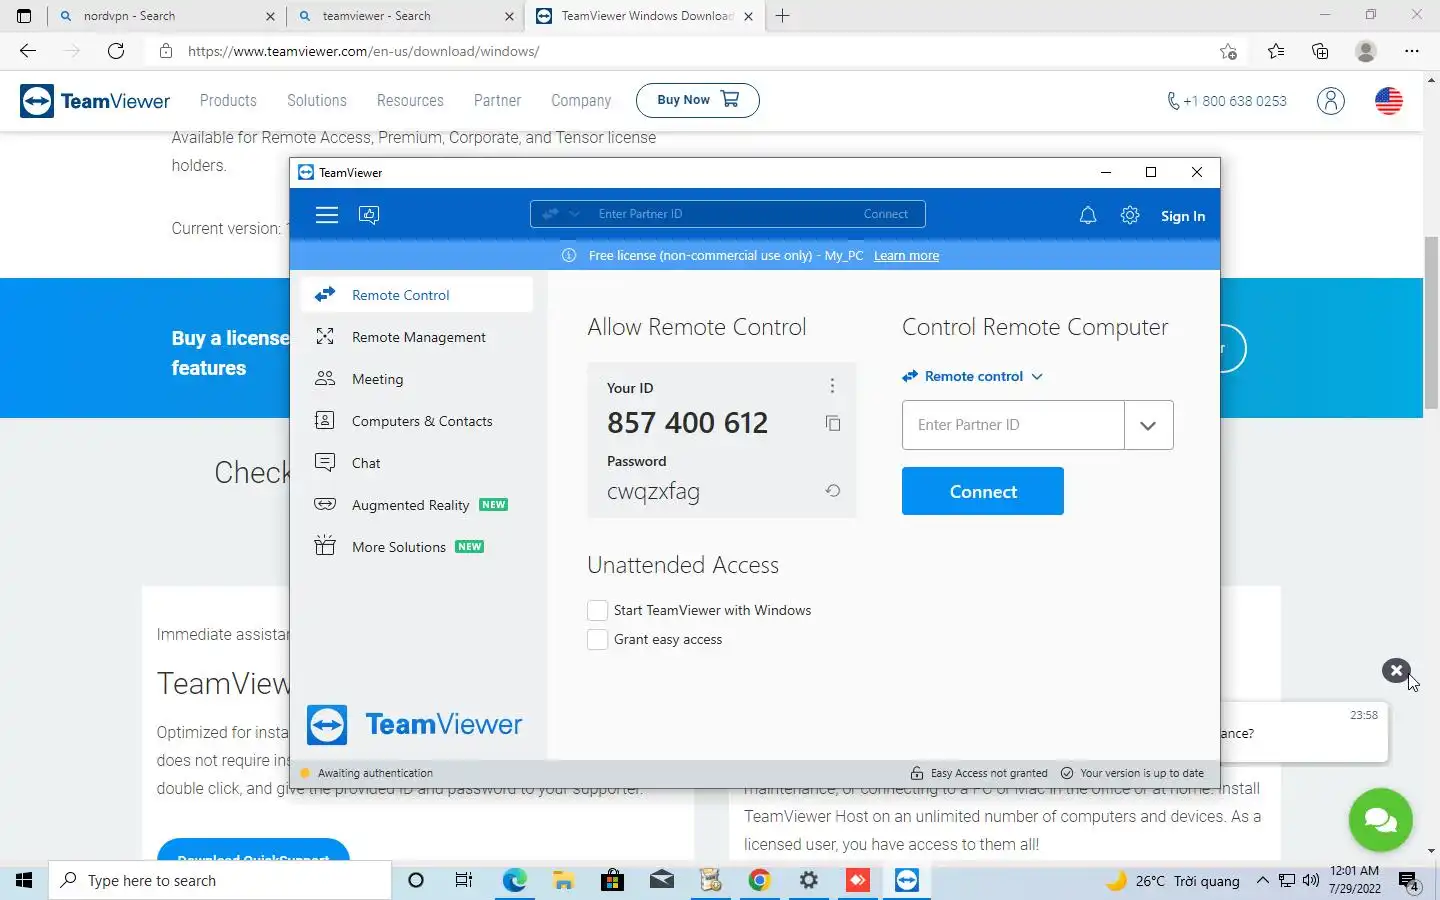The height and width of the screenshot is (900, 1440).
Task: Select the US flag language icon
Action: (x=1389, y=101)
